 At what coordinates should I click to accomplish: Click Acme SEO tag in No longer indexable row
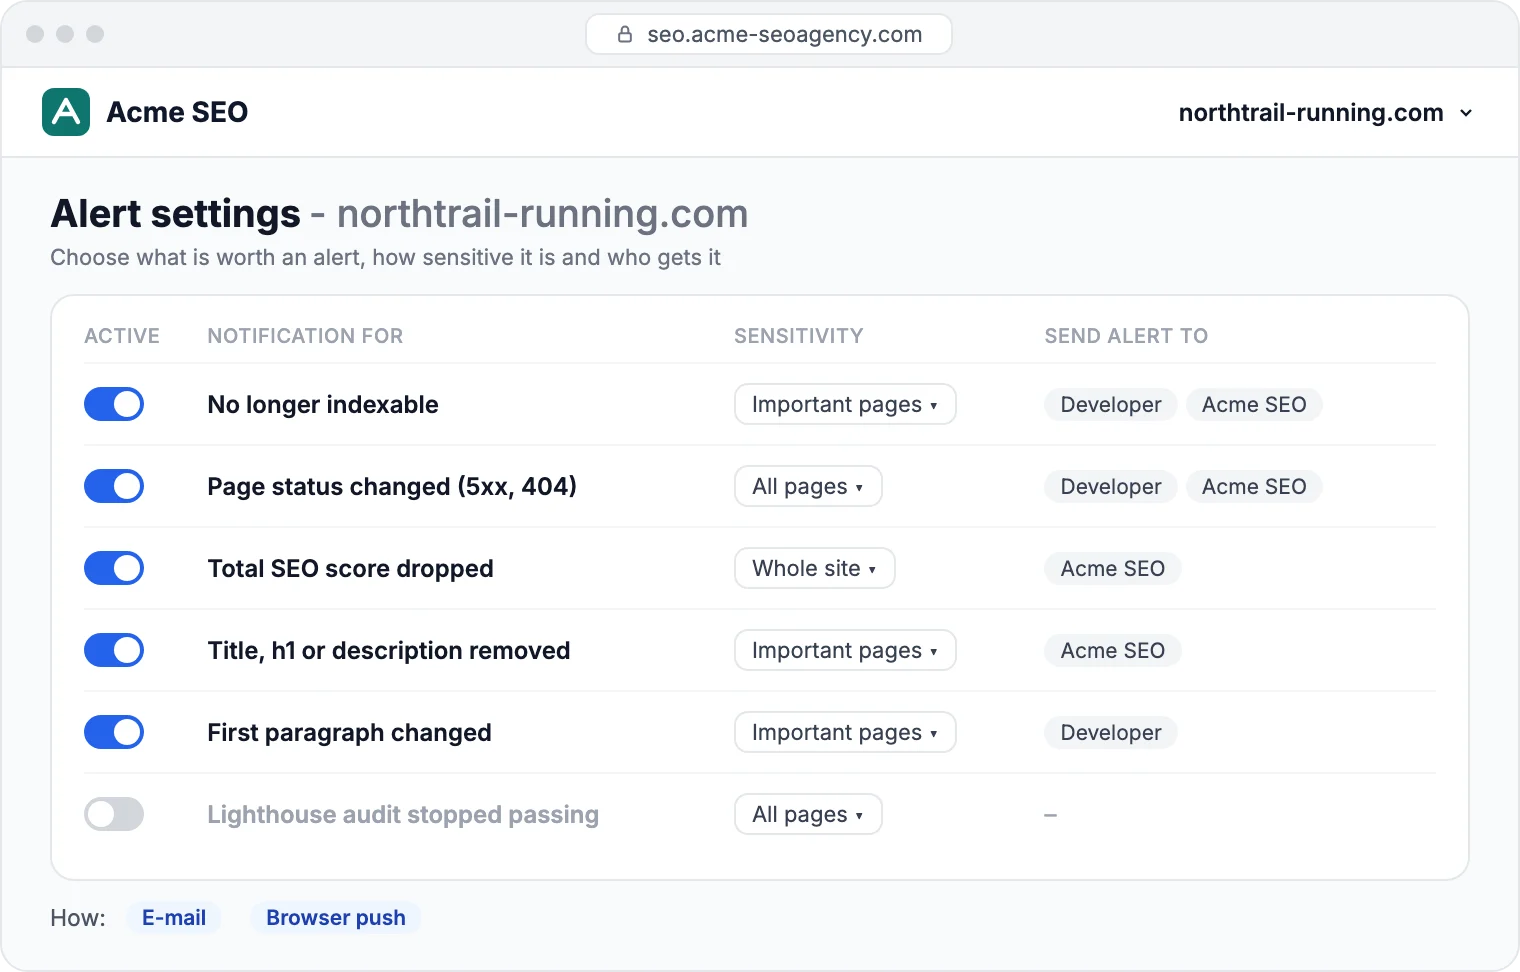tap(1254, 404)
